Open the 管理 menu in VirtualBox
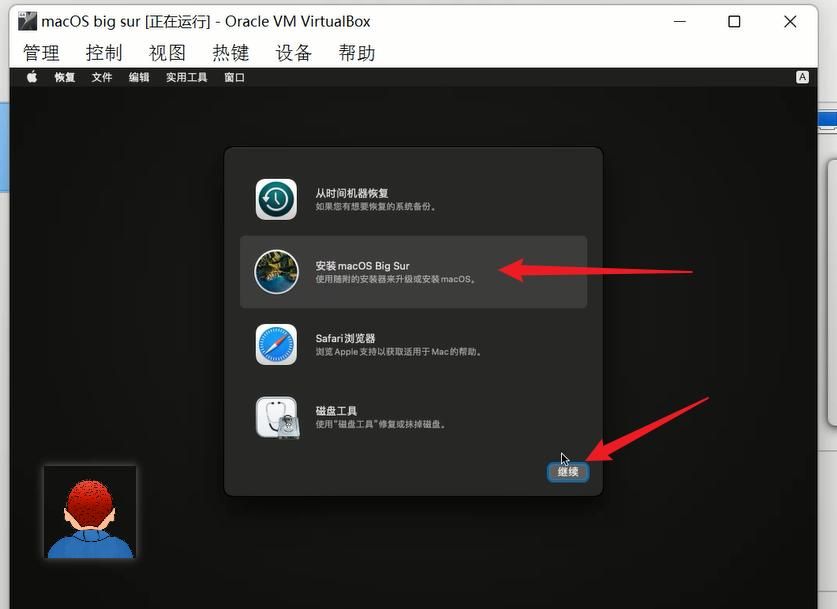The image size is (837, 609). [x=41, y=53]
